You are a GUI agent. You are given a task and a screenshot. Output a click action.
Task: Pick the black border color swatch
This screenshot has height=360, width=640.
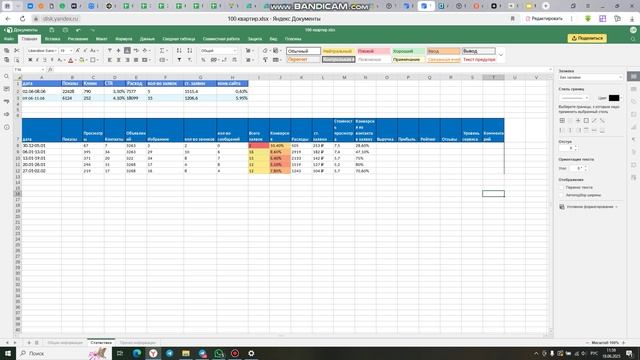pos(614,98)
